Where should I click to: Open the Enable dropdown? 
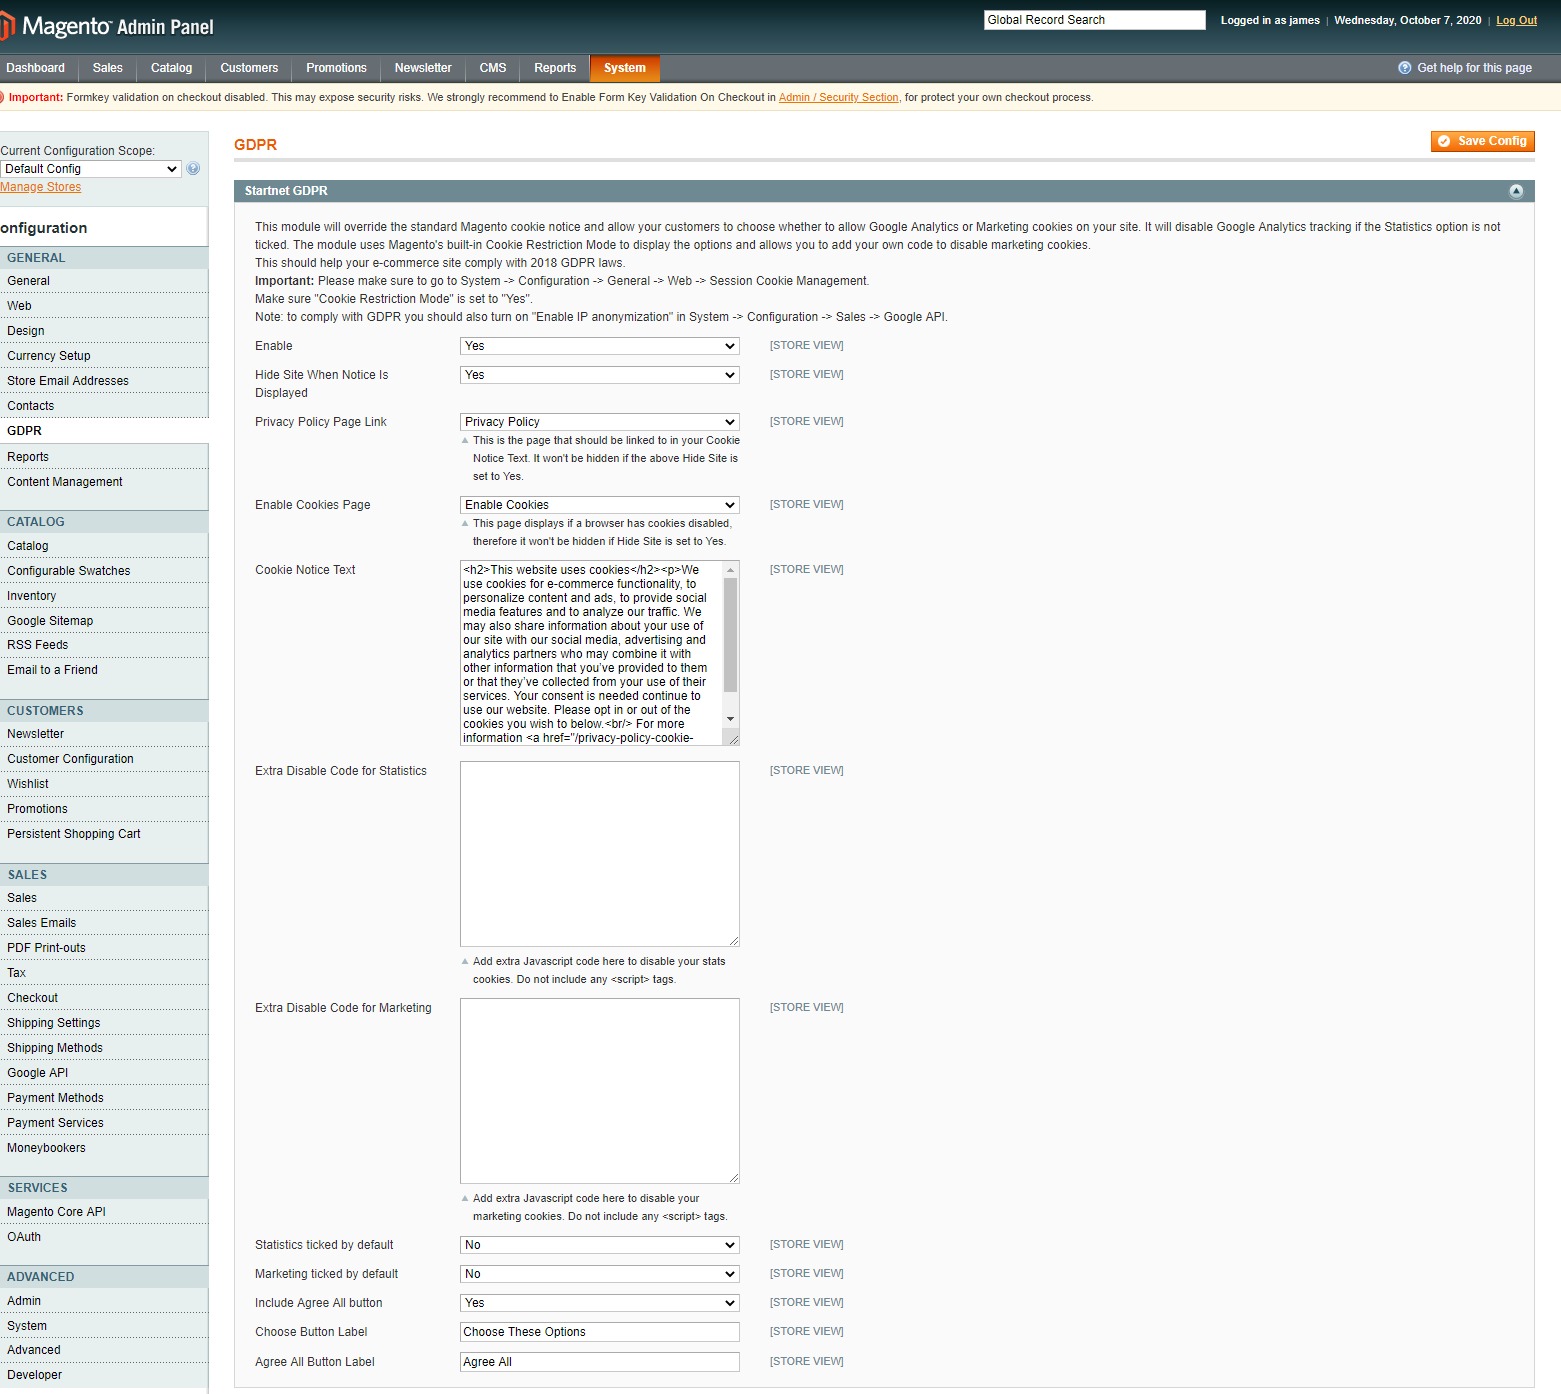[600, 346]
